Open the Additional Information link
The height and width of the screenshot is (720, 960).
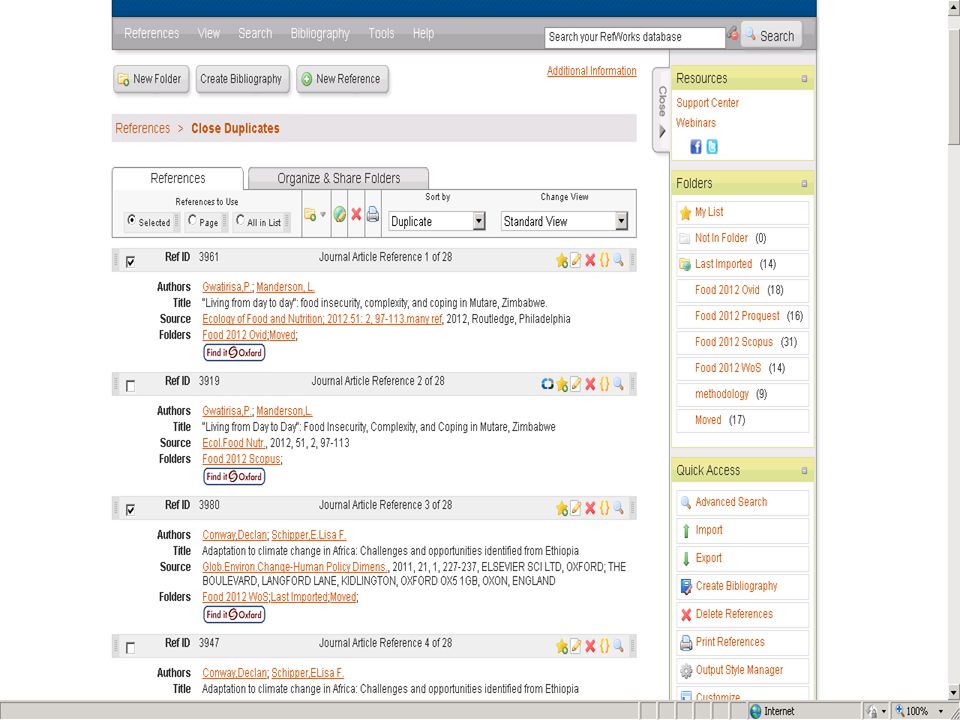[591, 71]
